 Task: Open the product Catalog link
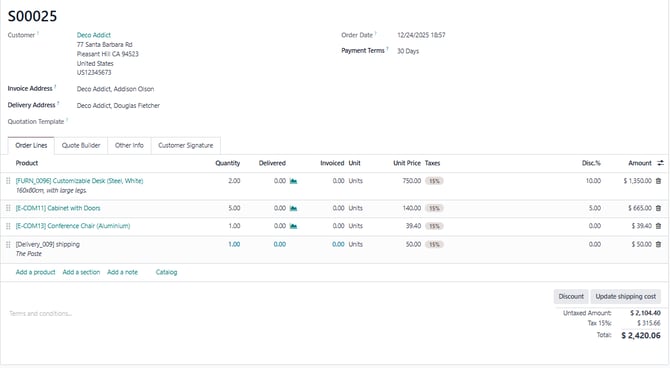point(166,272)
